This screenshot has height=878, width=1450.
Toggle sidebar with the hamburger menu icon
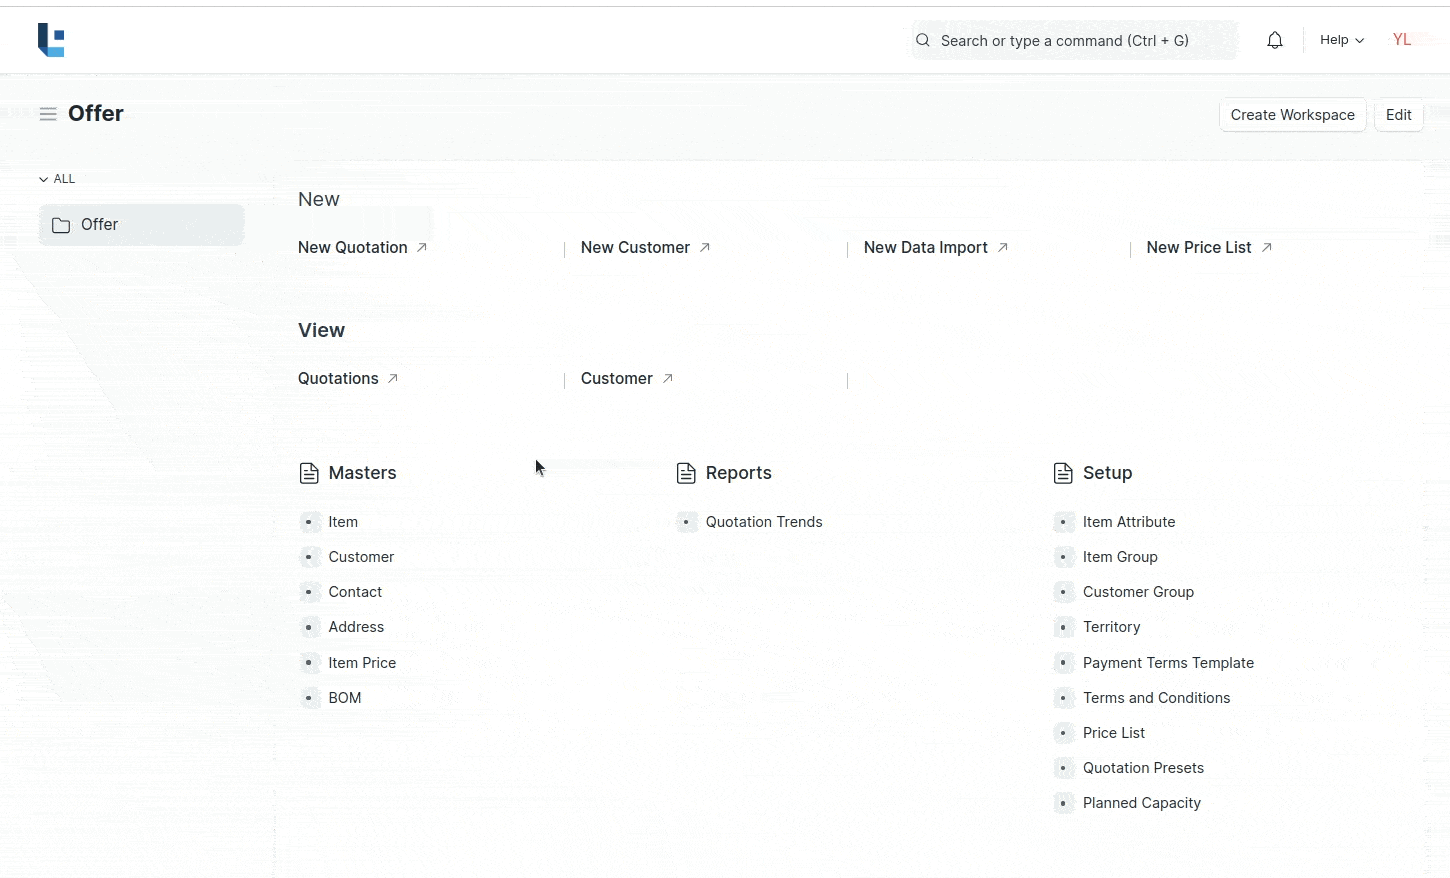[47, 114]
